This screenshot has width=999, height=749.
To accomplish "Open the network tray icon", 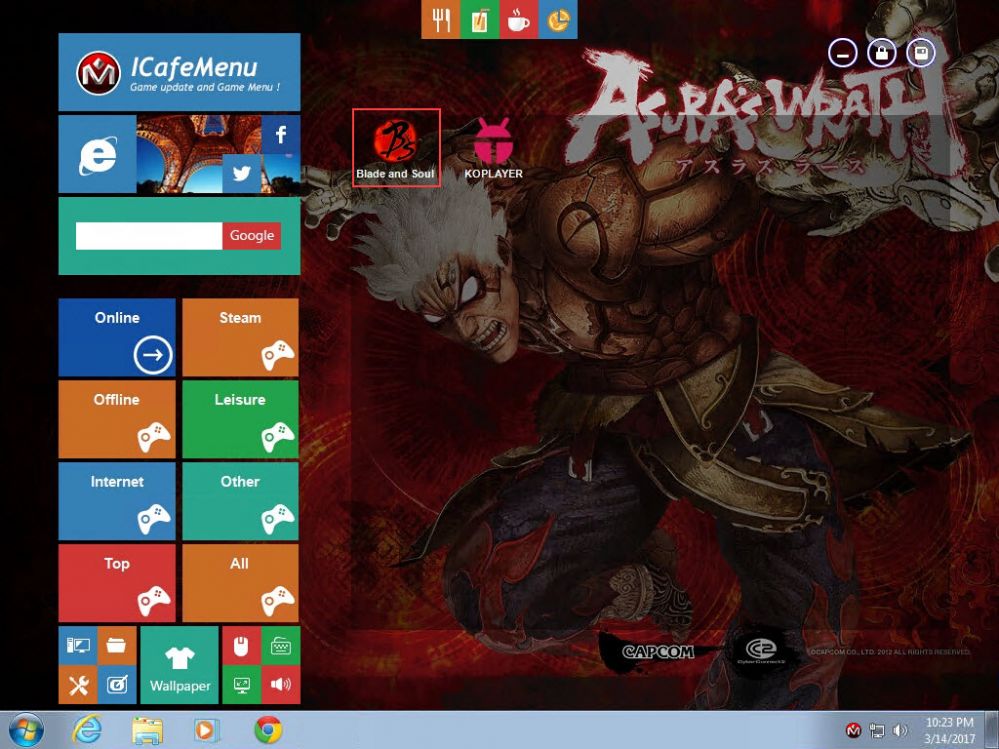I will click(877, 731).
